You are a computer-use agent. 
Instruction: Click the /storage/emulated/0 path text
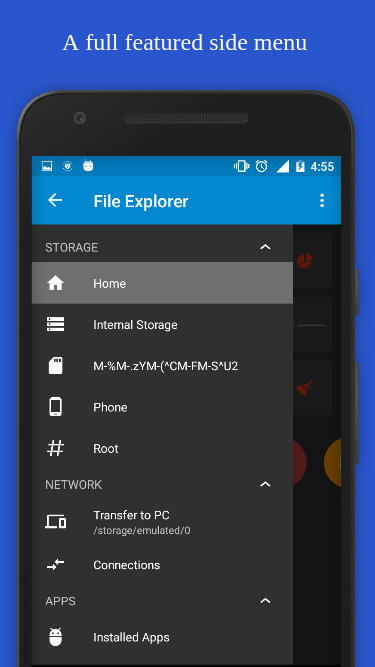click(x=142, y=531)
